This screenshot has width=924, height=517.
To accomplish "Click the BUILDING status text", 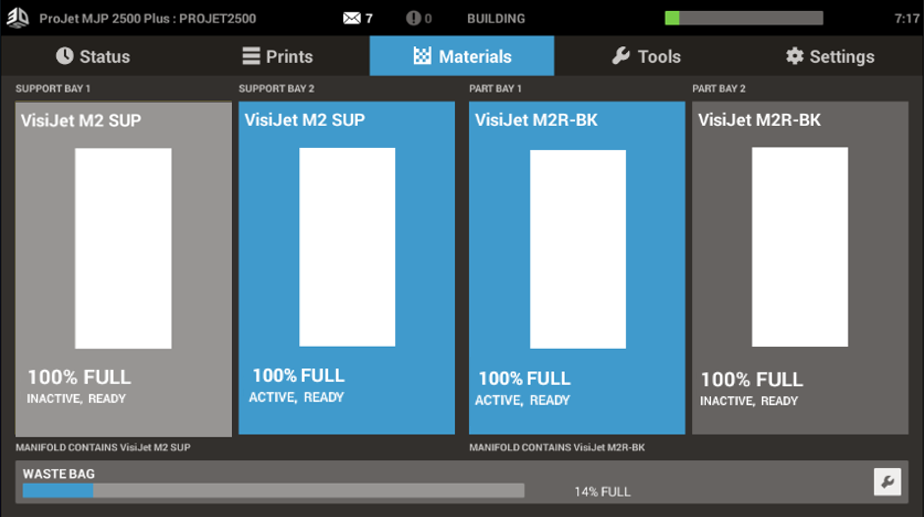I will pyautogui.click(x=496, y=18).
